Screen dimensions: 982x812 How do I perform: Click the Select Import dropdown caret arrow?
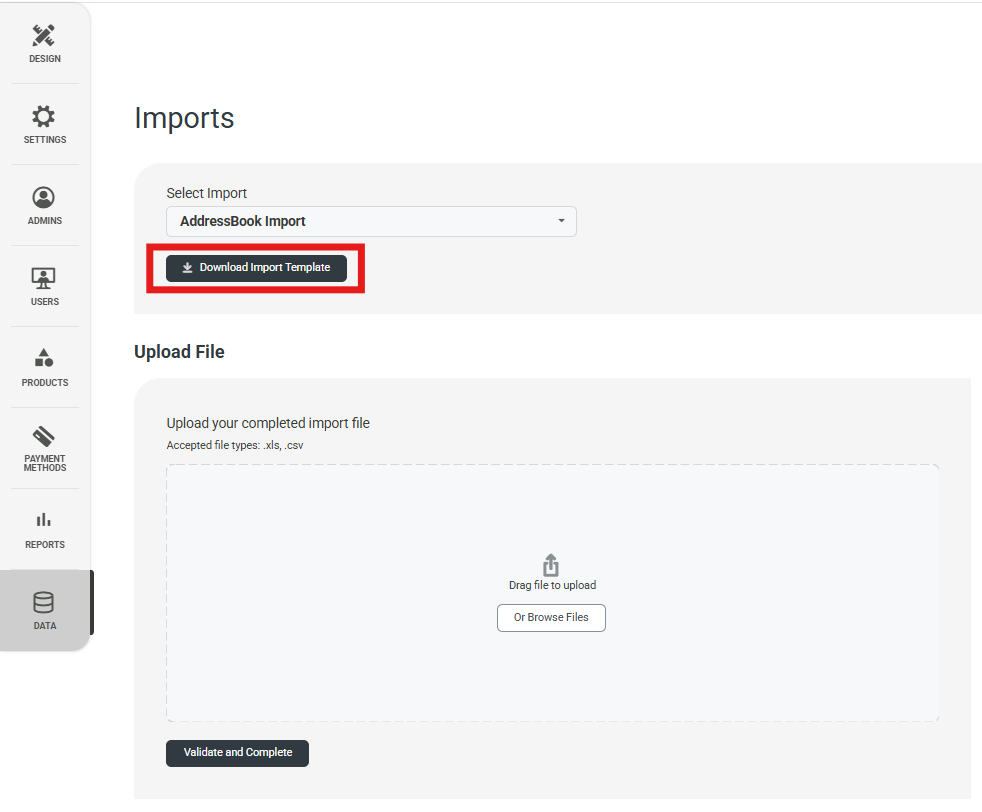(561, 221)
